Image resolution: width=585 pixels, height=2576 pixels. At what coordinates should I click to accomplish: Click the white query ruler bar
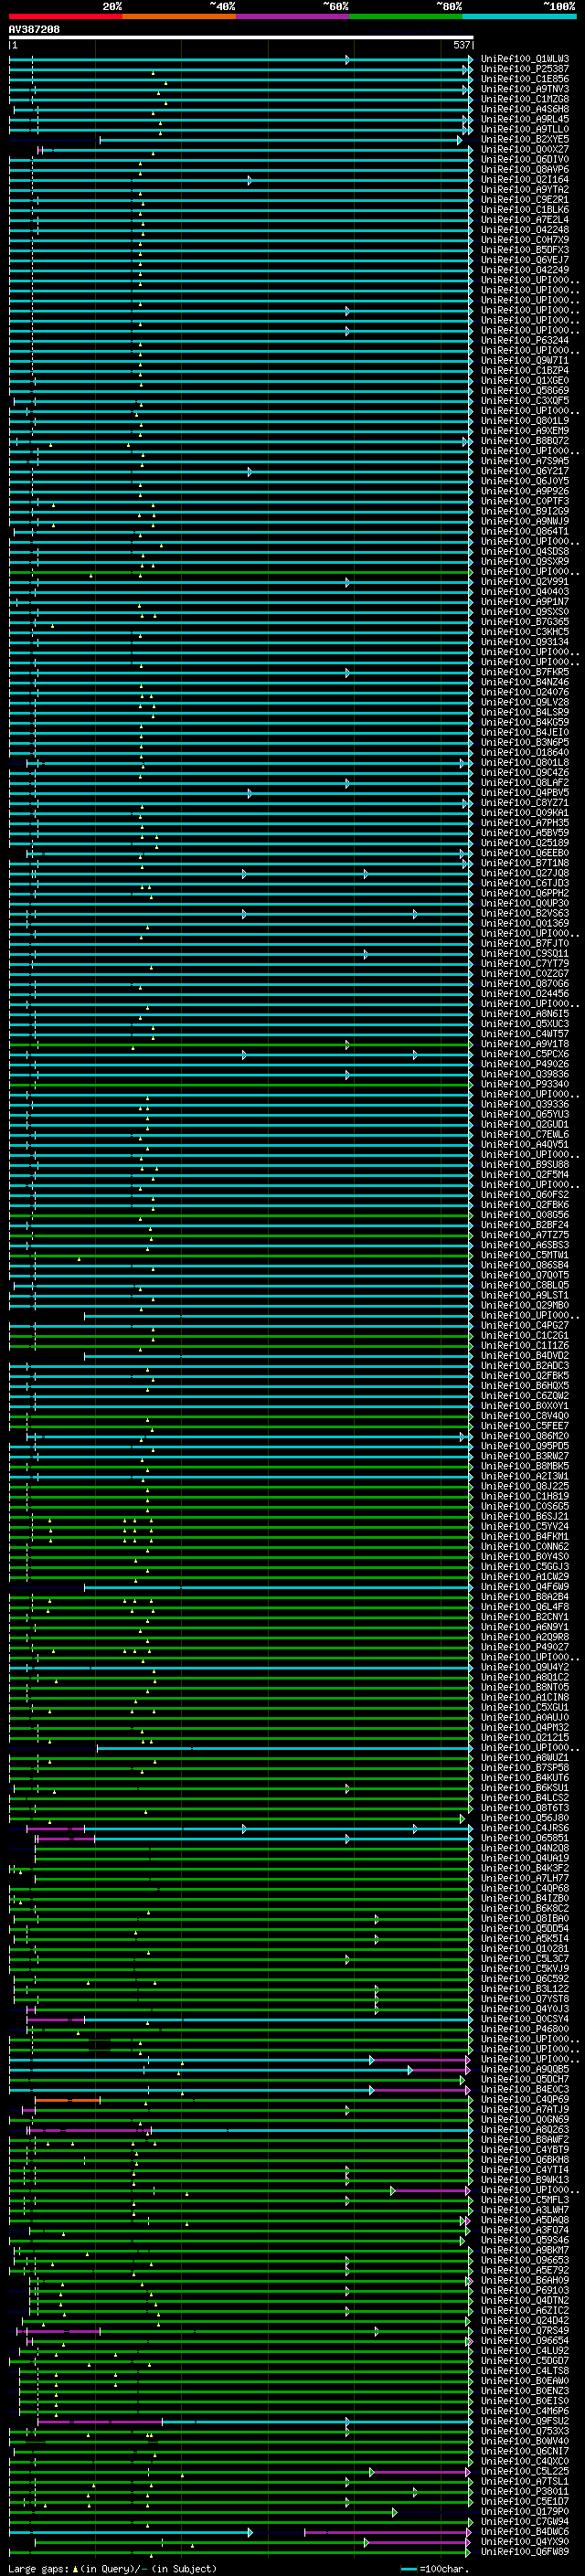pyautogui.click(x=240, y=38)
